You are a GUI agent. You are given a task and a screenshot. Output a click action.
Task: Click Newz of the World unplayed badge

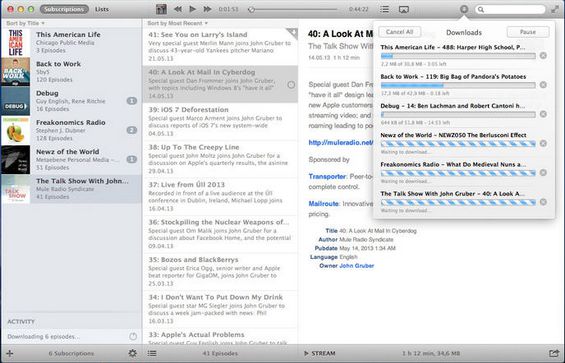click(x=132, y=159)
